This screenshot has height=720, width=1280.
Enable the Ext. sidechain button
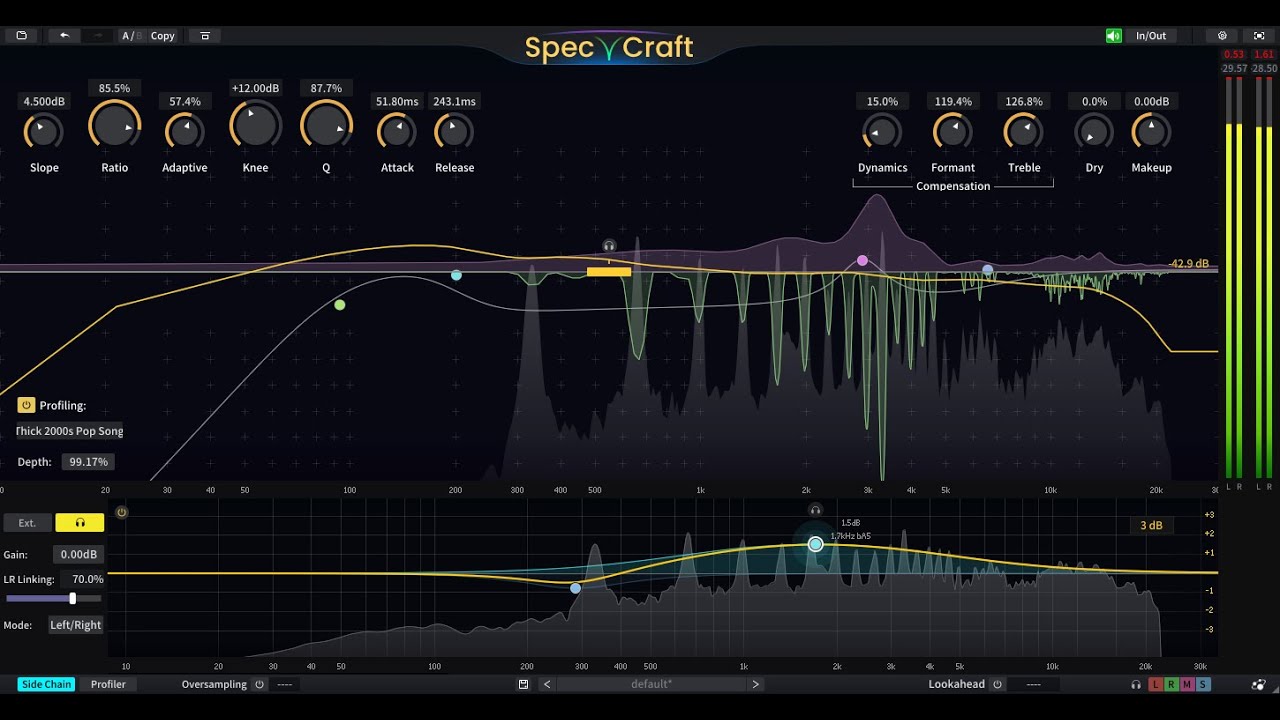tap(27, 522)
